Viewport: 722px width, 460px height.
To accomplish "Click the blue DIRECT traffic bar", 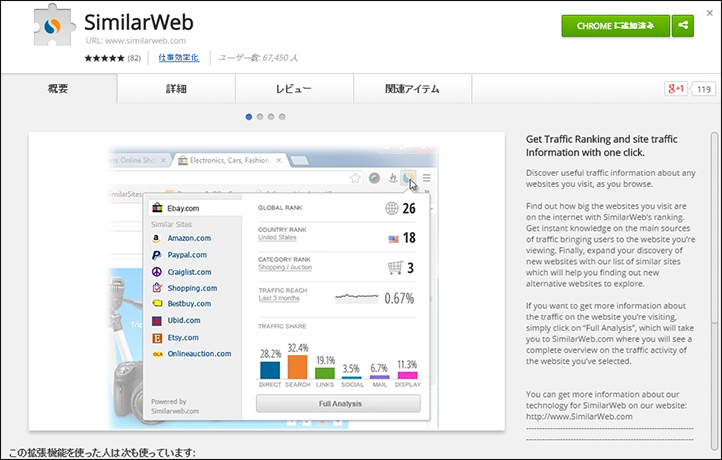I will [x=270, y=370].
